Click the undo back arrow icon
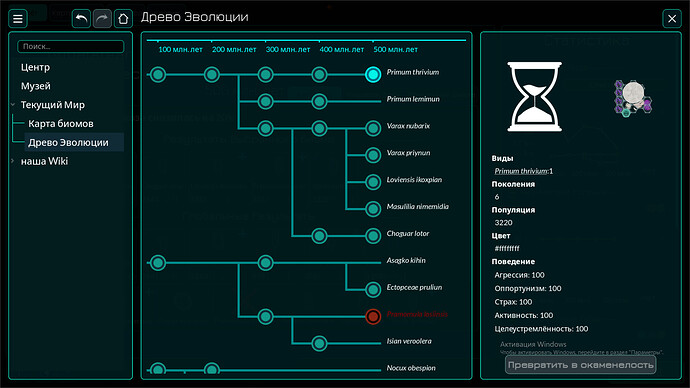Screen dimensions: 690x388 tap(81, 18)
